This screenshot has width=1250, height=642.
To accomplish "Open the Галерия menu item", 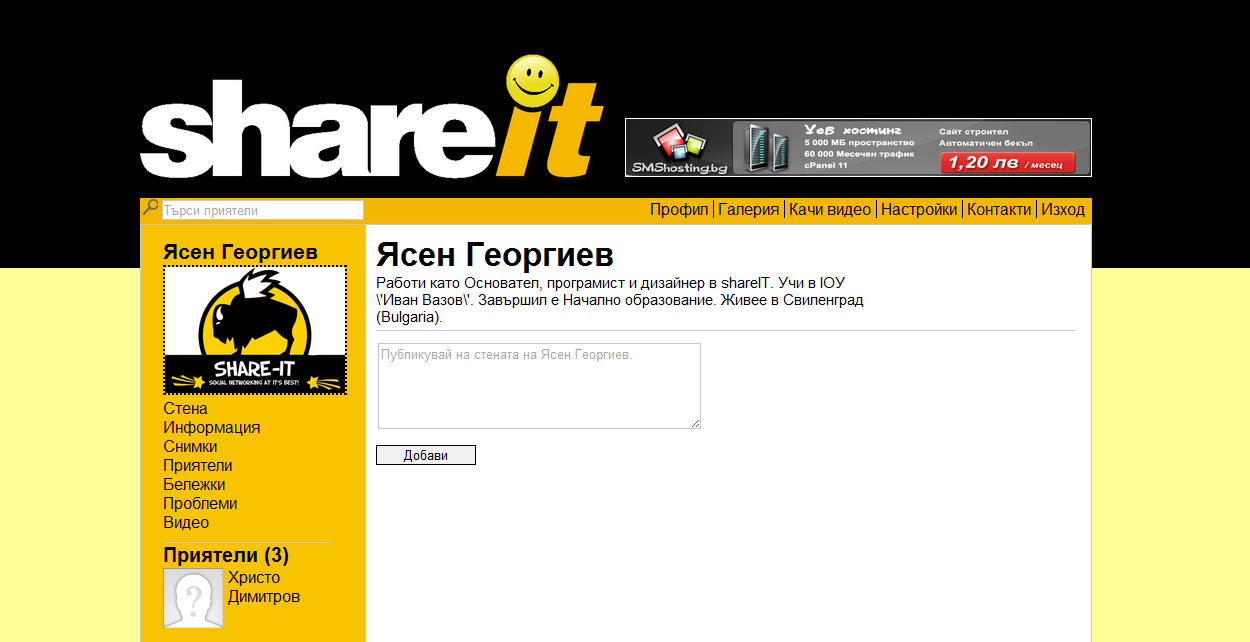I will click(x=748, y=210).
